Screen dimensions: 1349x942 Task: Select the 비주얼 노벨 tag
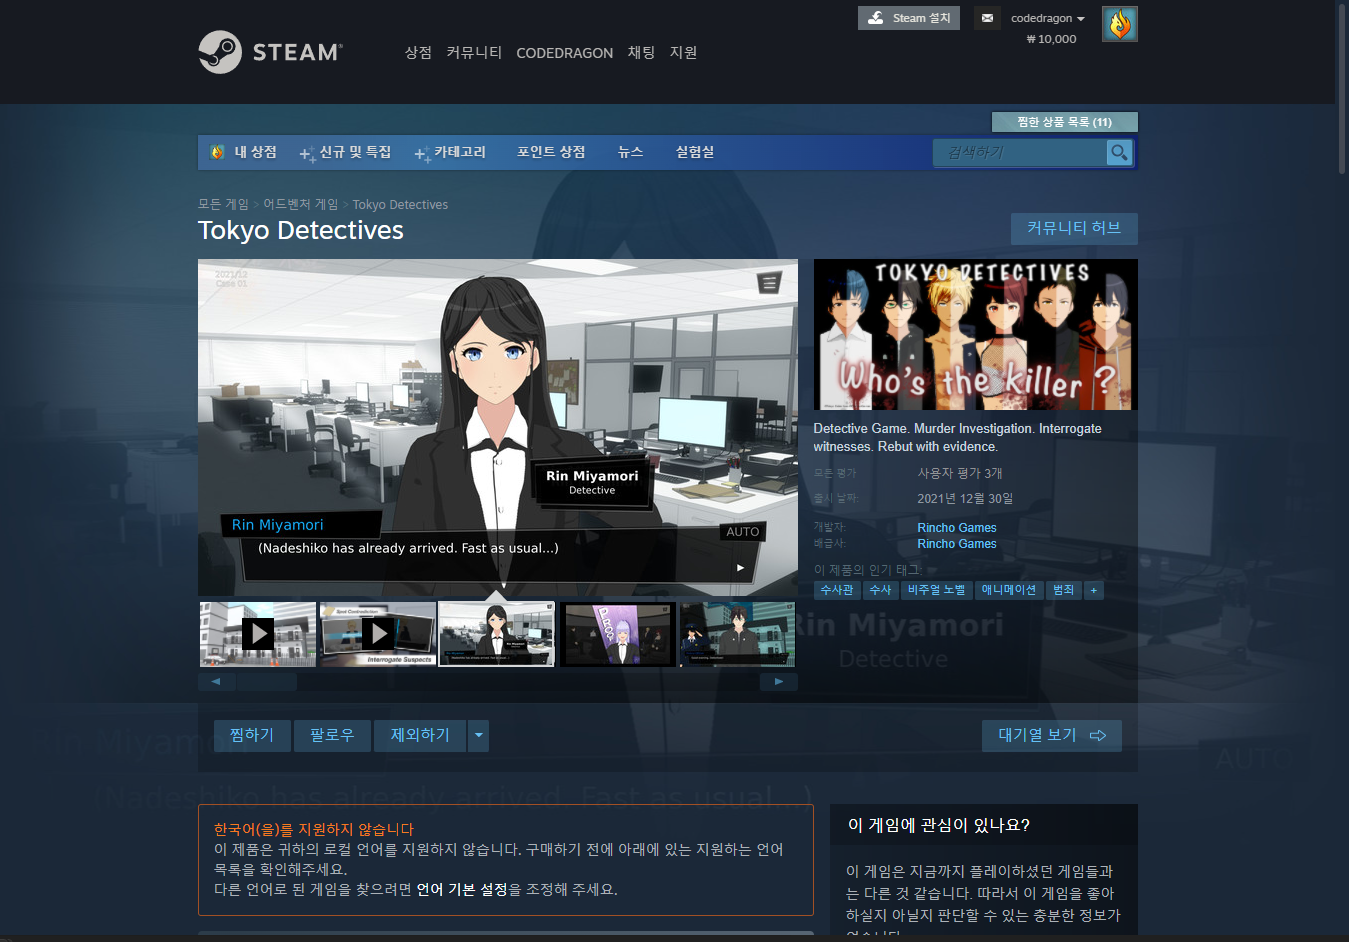click(x=936, y=590)
